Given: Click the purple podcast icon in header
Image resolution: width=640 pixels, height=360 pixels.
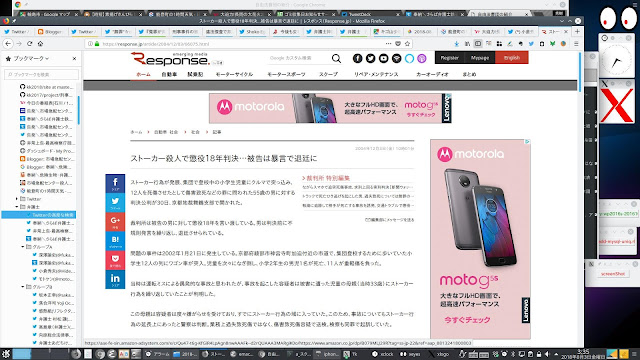Looking at the screenshot, I should tap(422, 58).
